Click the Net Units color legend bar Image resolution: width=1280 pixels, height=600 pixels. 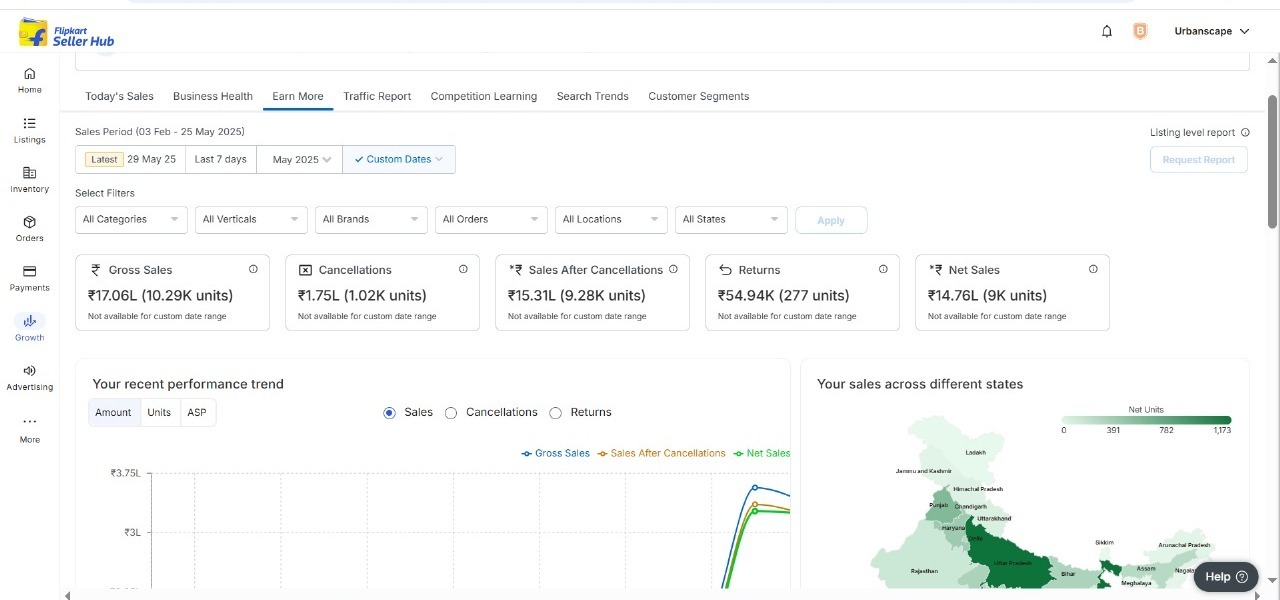pos(1146,420)
